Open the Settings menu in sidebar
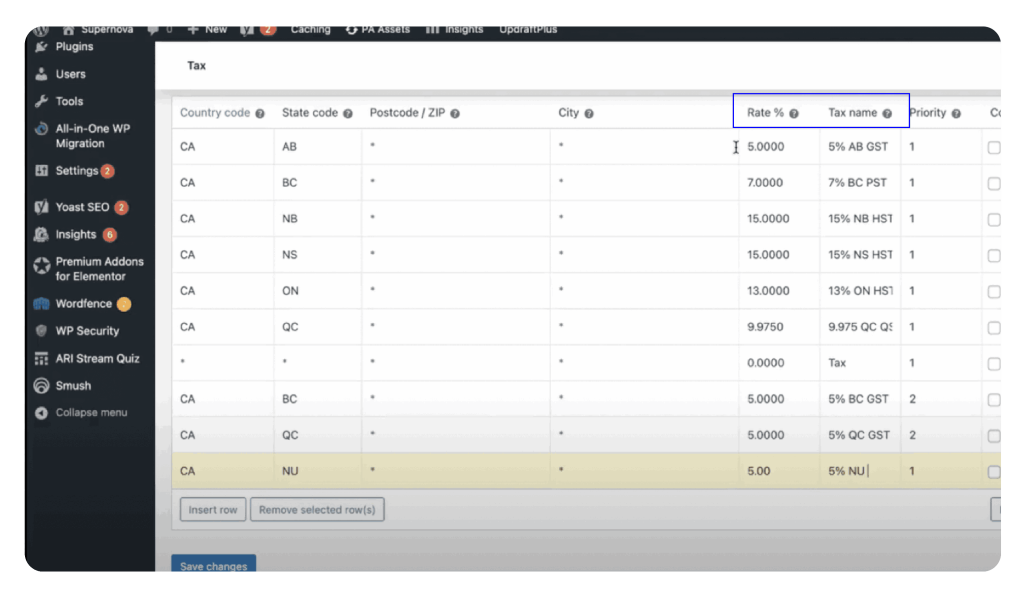The image size is (1024, 598). pos(76,171)
